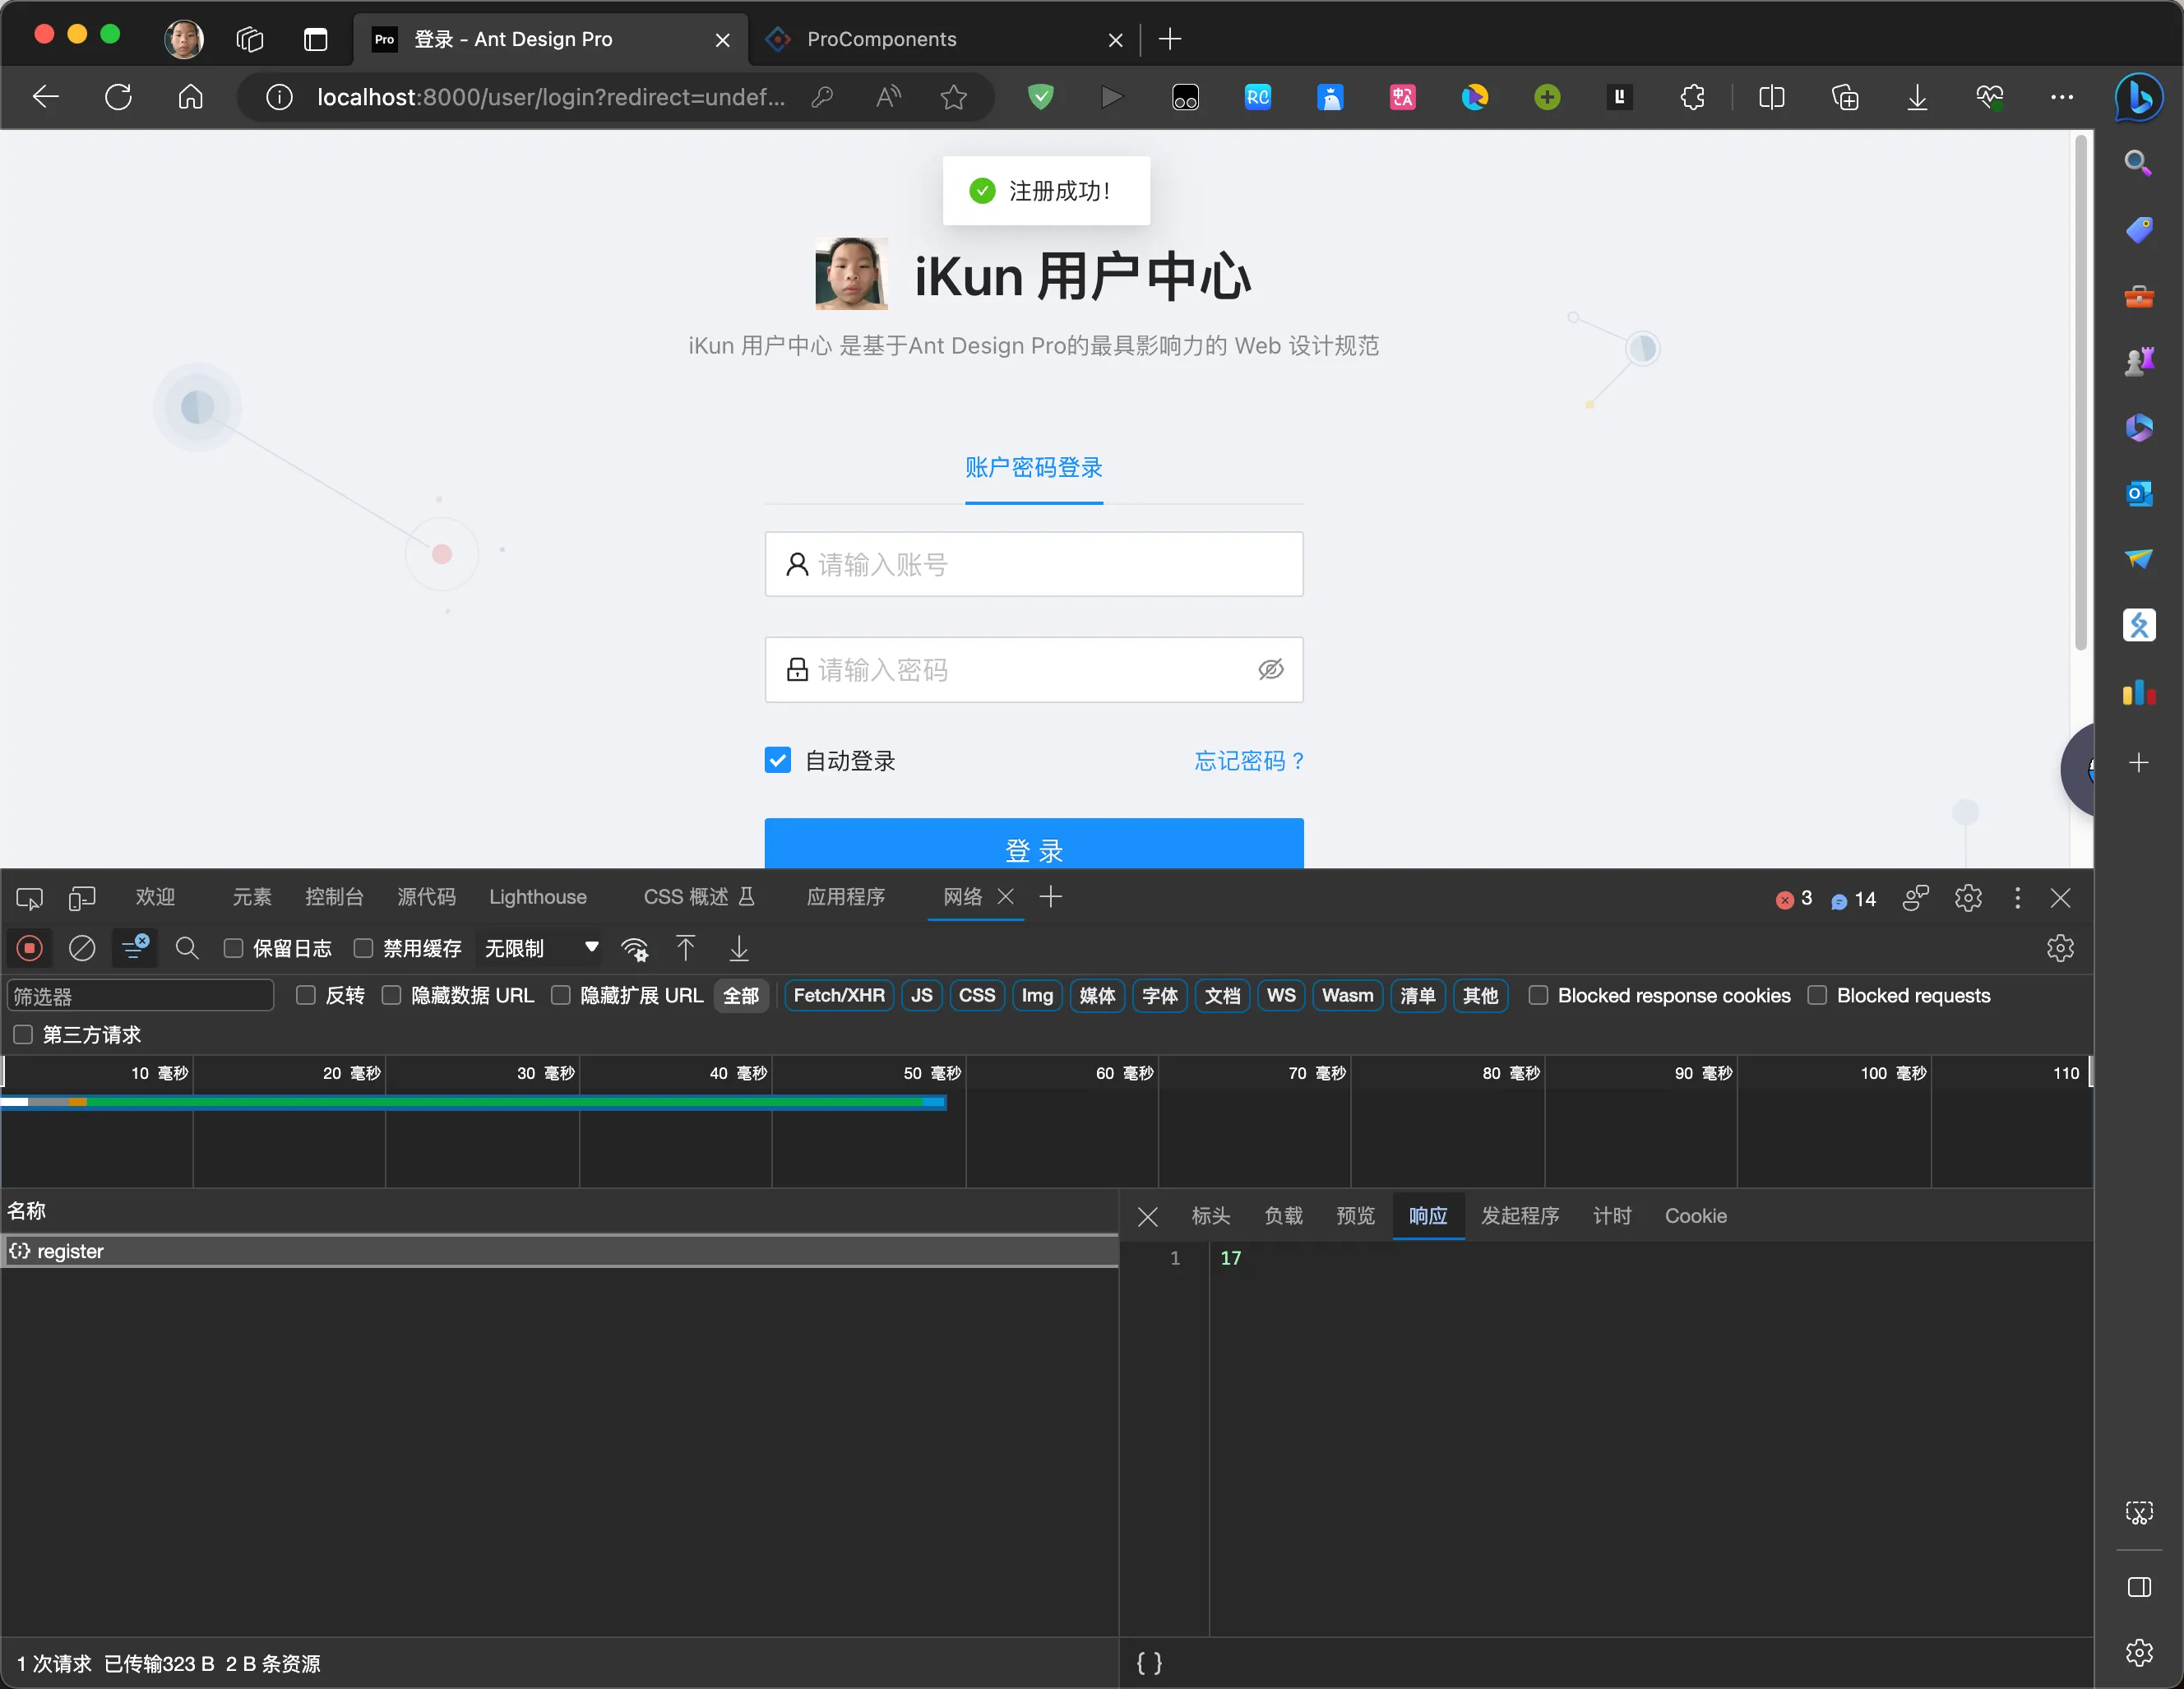Viewport: 2184px width, 1689px height.
Task: Open Outlook in the Edge sidebar
Action: coord(2138,493)
